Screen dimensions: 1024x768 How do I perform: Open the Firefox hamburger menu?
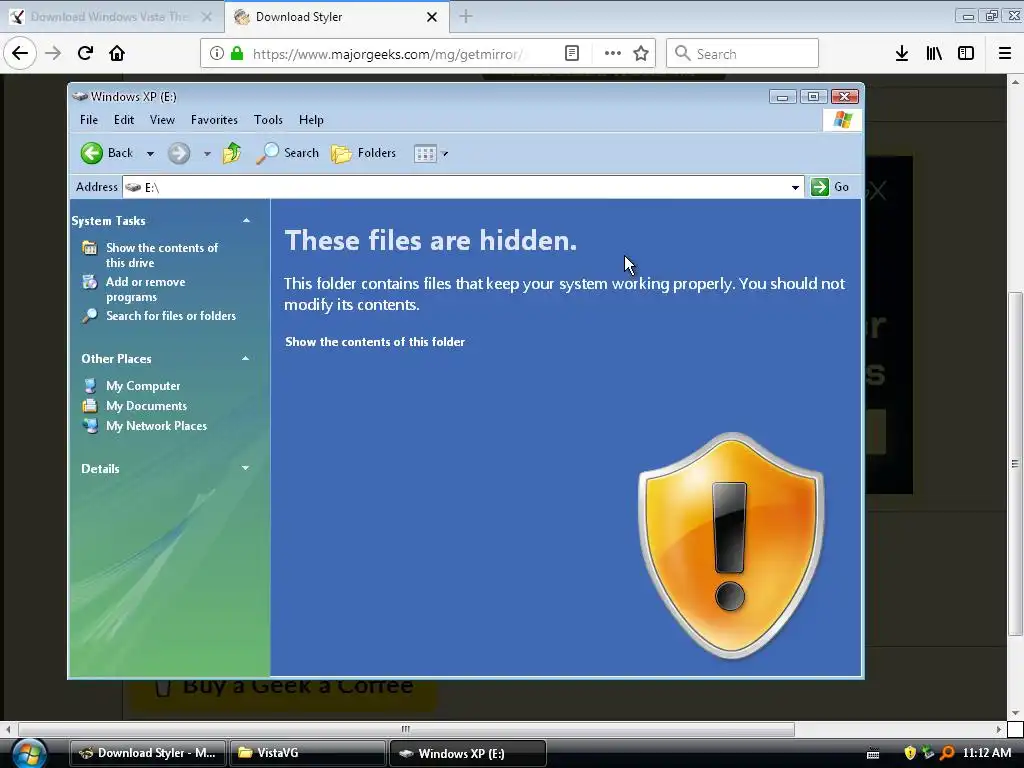[1005, 54]
